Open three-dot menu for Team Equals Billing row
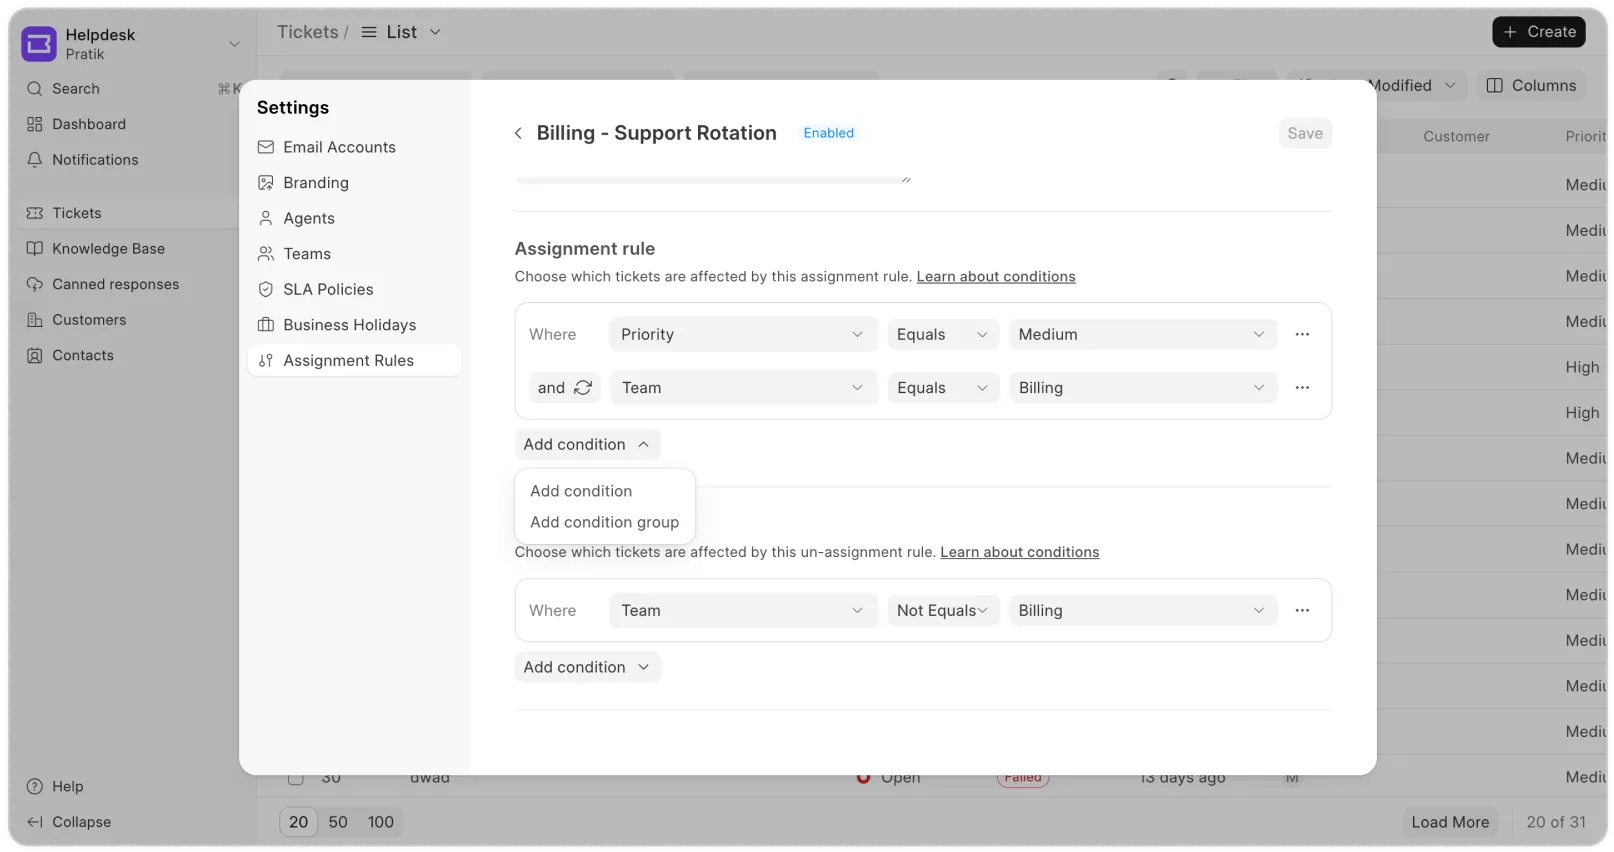Screen dimensions: 1614x852 1302,388
